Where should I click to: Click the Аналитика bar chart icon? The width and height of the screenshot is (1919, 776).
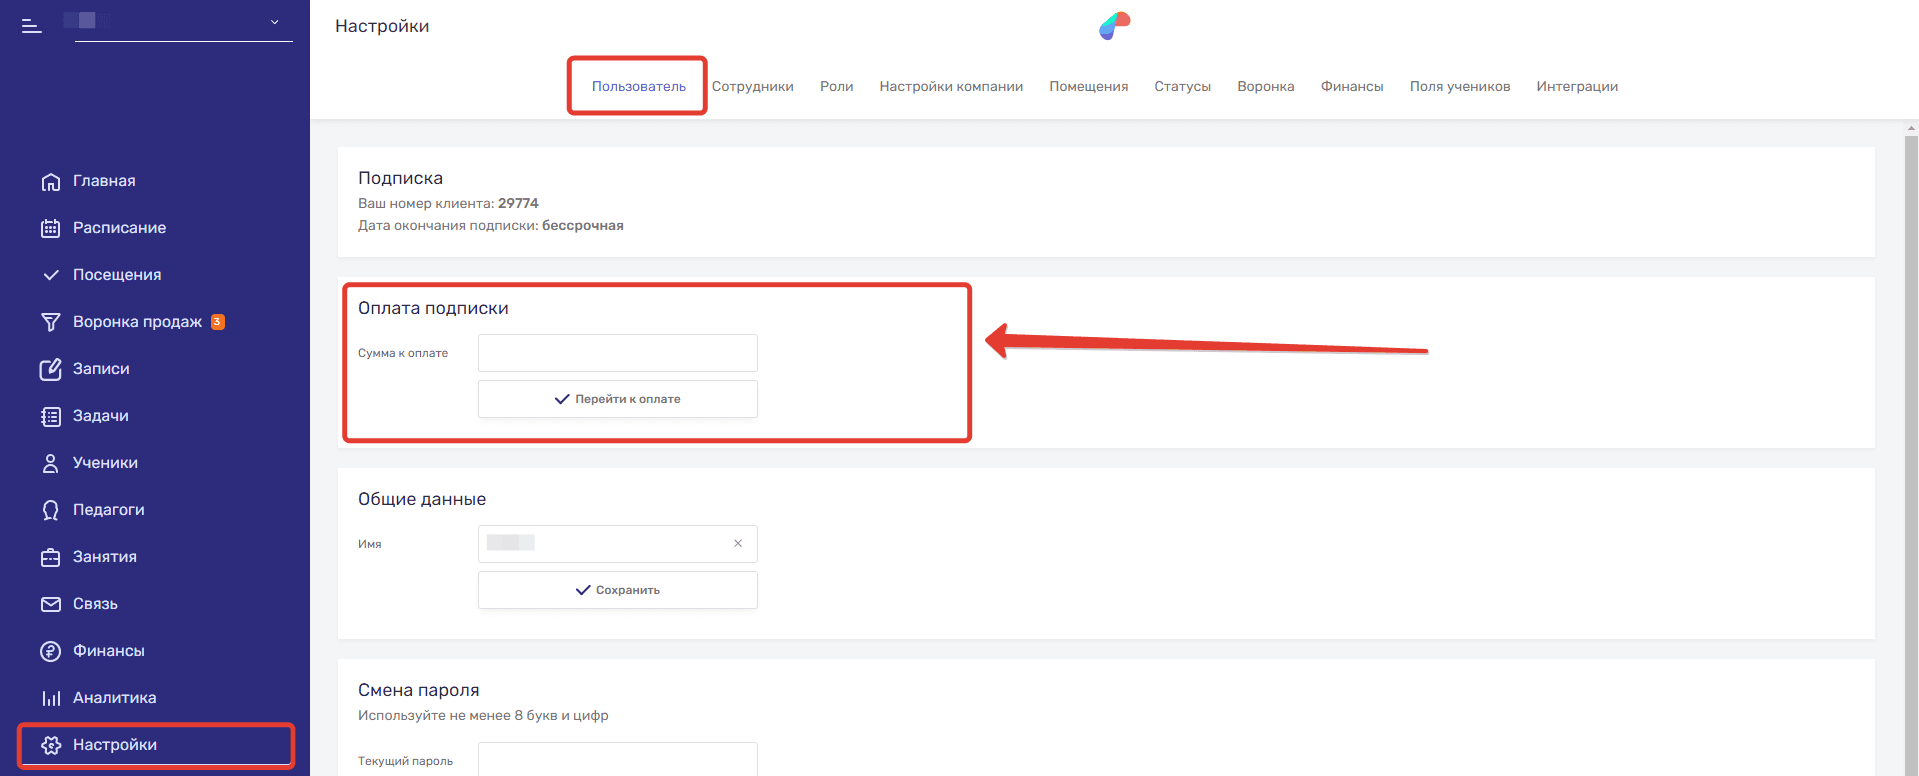coord(51,698)
